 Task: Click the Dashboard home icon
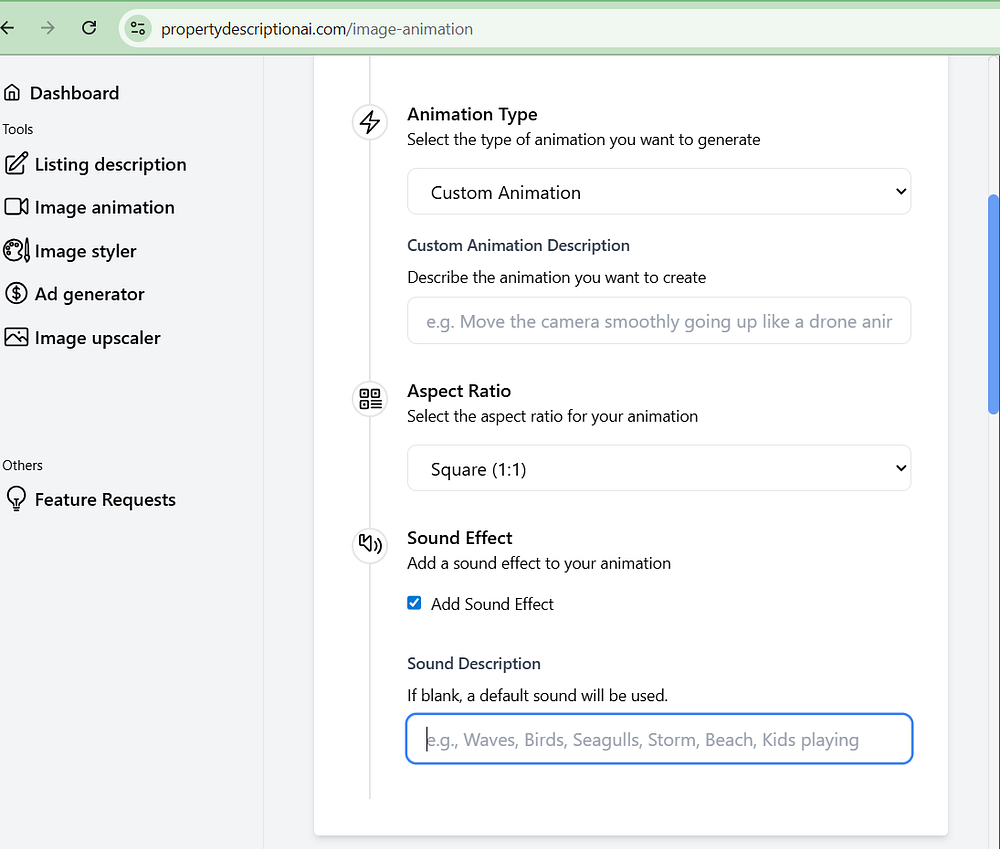pyautogui.click(x=12, y=93)
